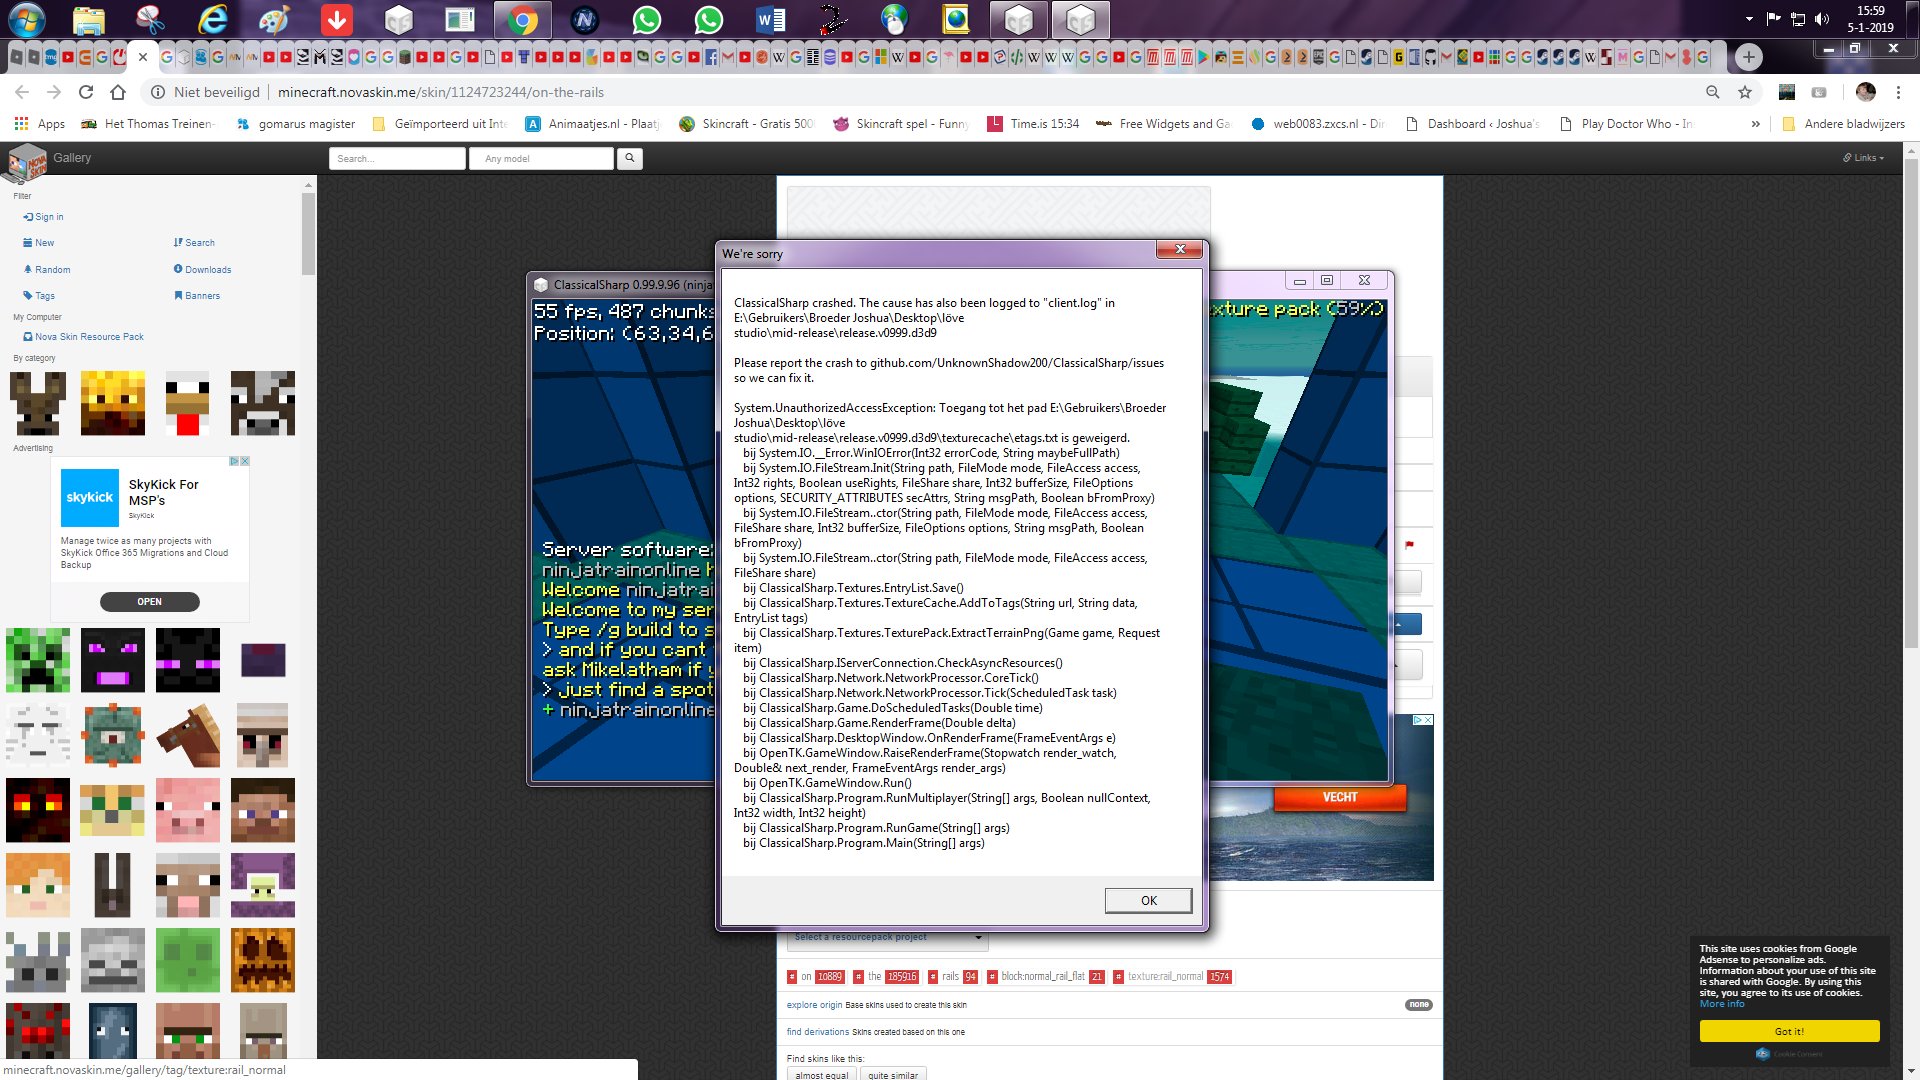Open the SkyKick ad OPEN button
The width and height of the screenshot is (1920, 1080).
coord(149,602)
